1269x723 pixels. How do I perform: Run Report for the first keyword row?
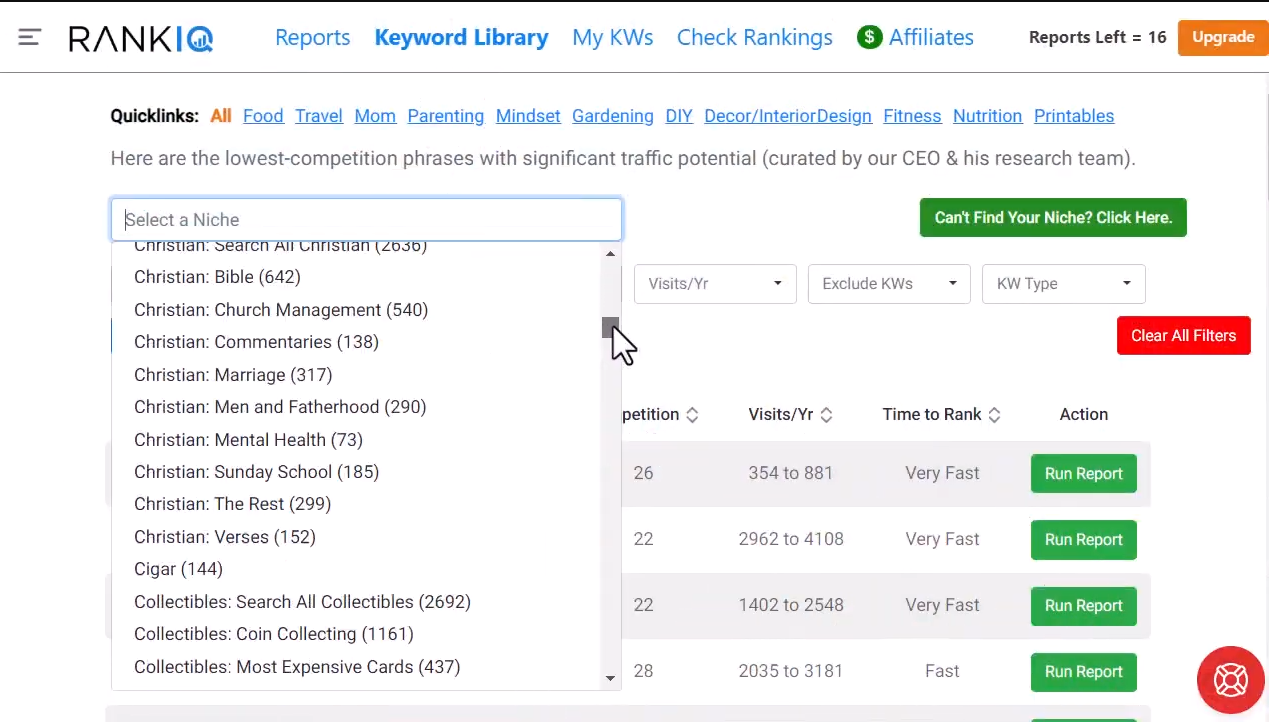point(1083,473)
